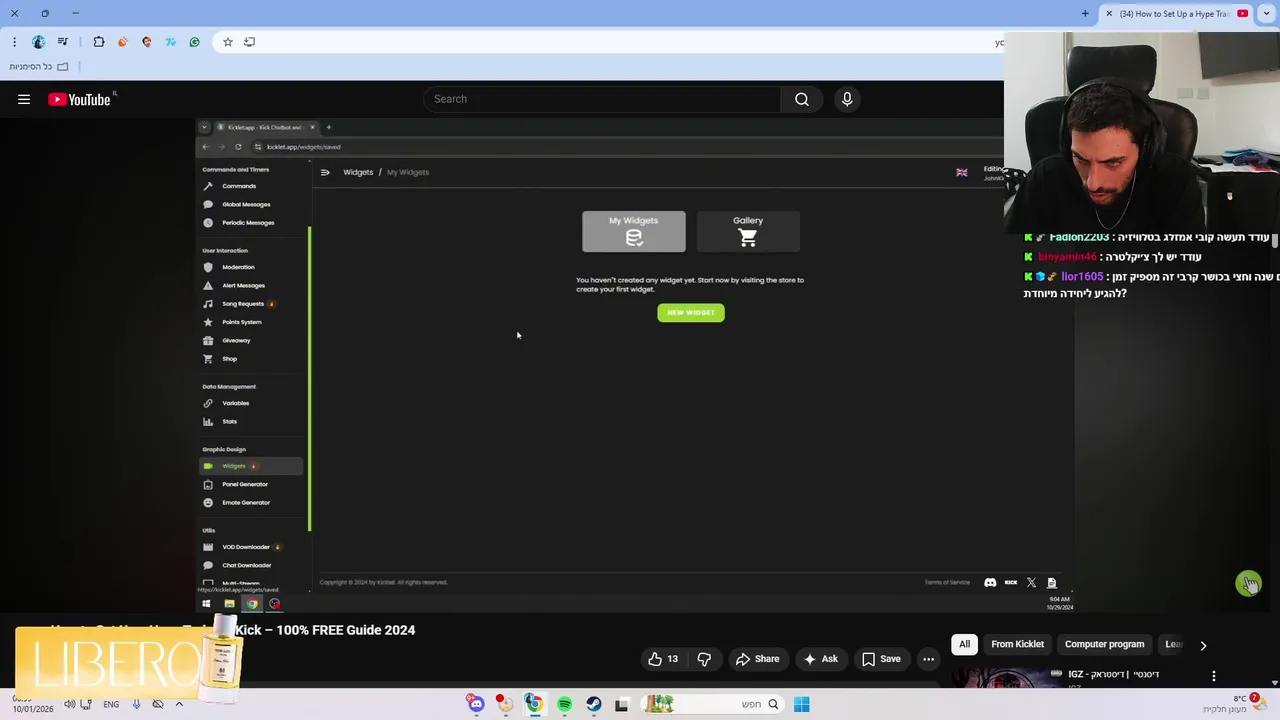Viewport: 1280px width, 720px height.
Task: Select the All filter chip
Action: [964, 644]
